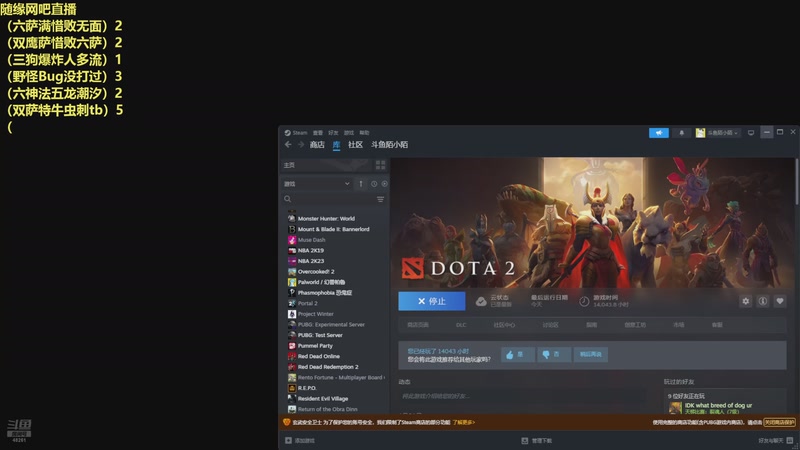Open the blue announcements megaphone button

pos(659,133)
